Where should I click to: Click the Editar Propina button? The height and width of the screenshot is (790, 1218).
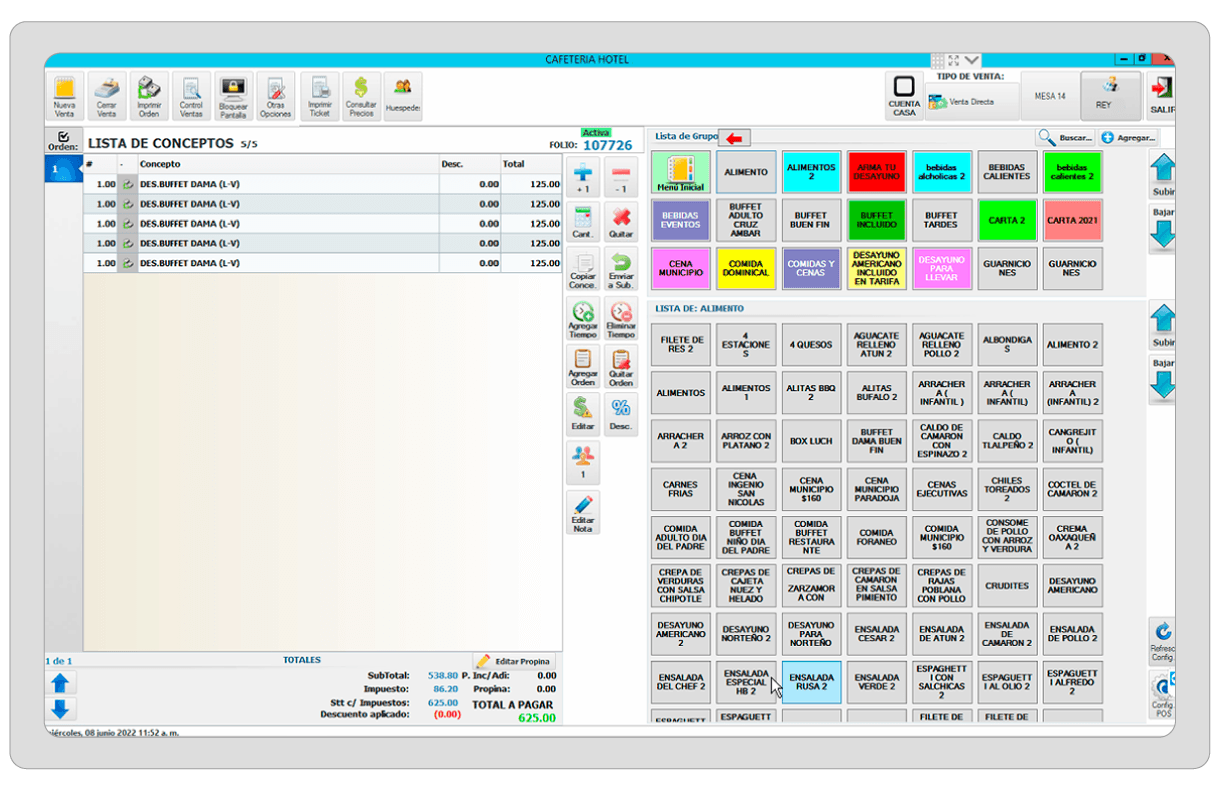[513, 662]
